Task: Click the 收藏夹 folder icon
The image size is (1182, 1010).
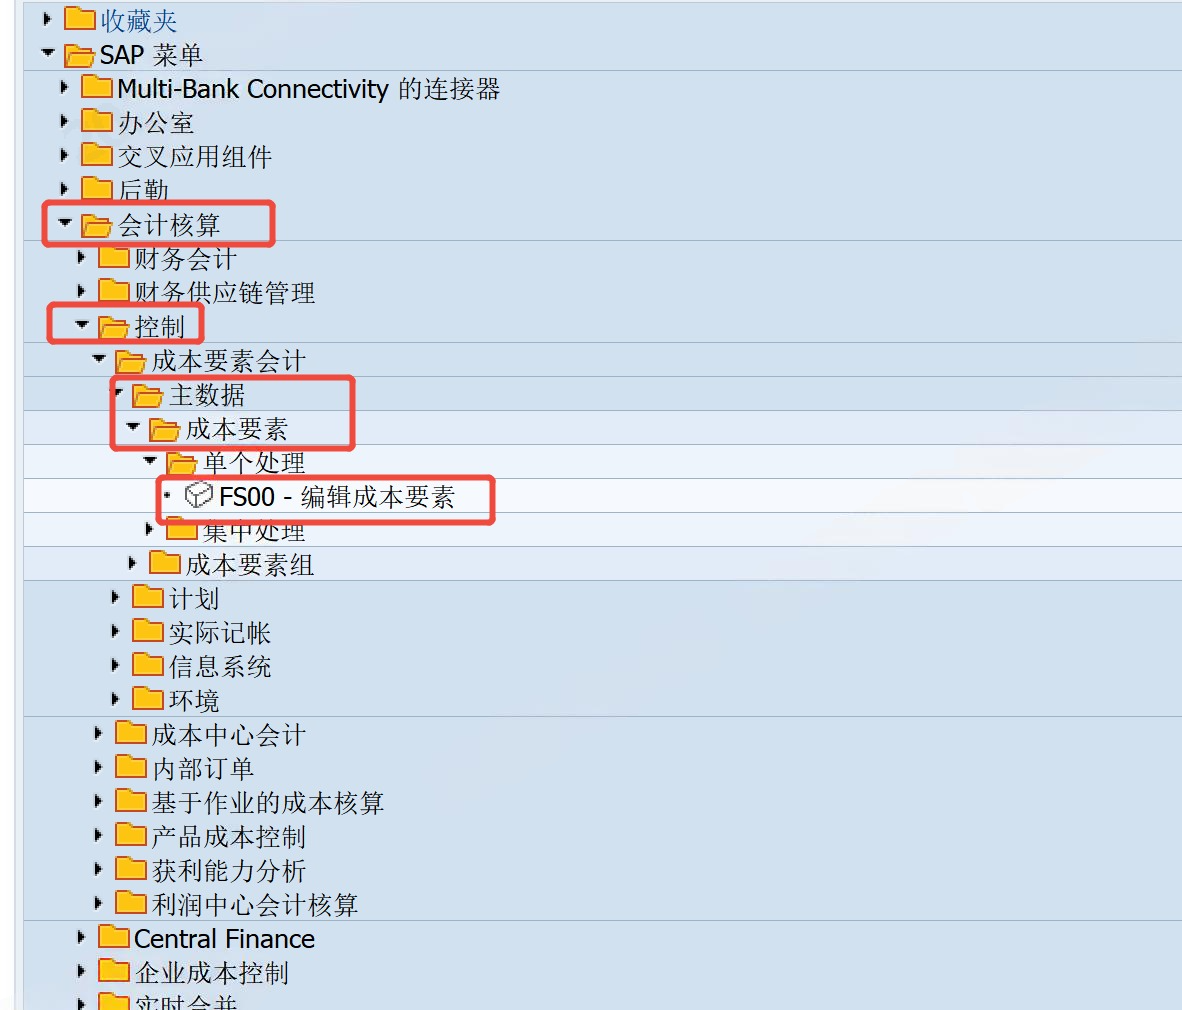Action: (79, 18)
